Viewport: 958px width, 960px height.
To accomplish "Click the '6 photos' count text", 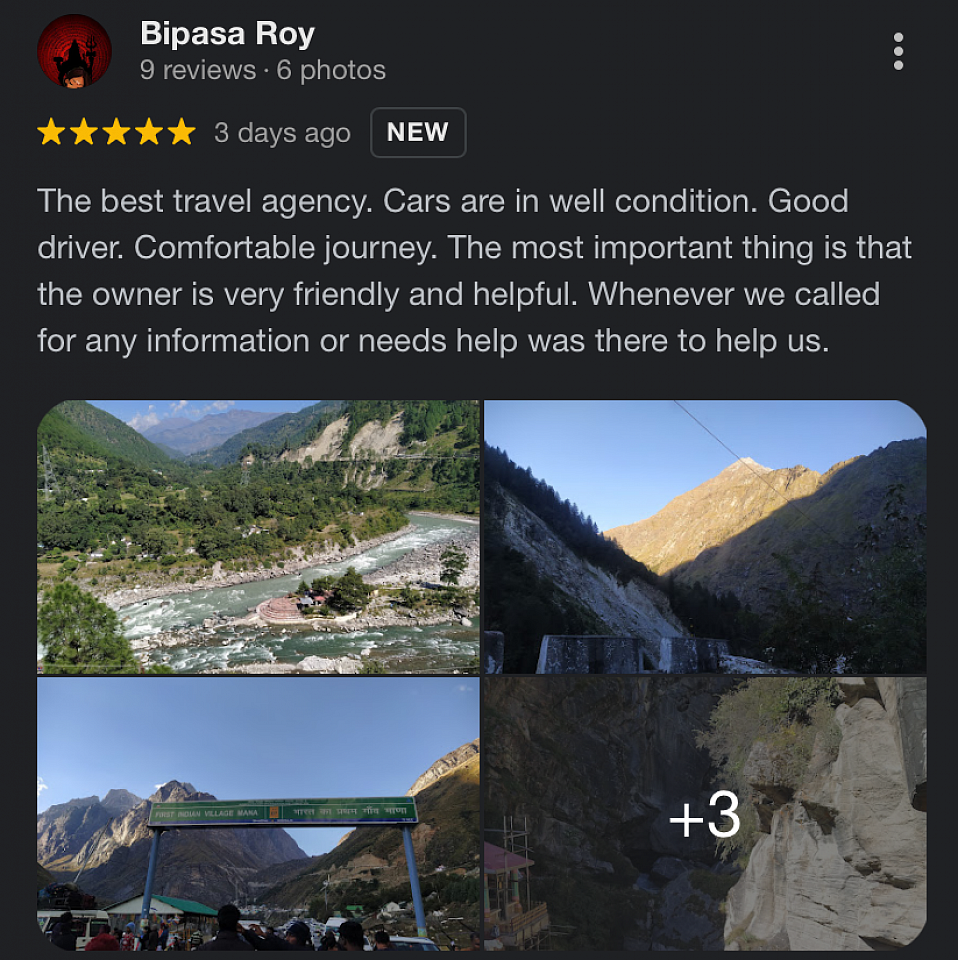I will click(x=331, y=70).
